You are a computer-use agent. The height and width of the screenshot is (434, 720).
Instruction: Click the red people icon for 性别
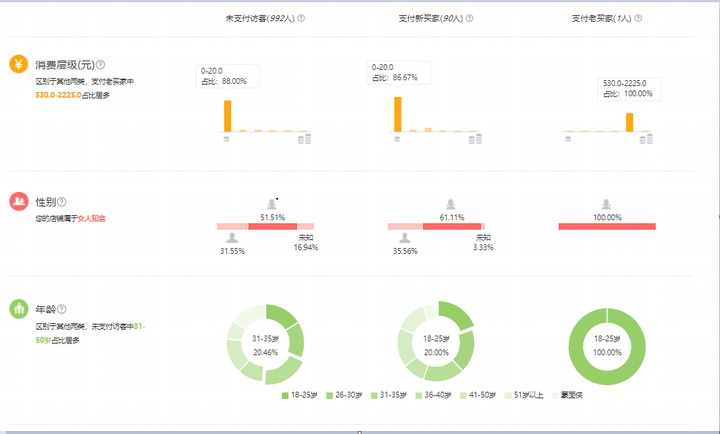[19, 201]
